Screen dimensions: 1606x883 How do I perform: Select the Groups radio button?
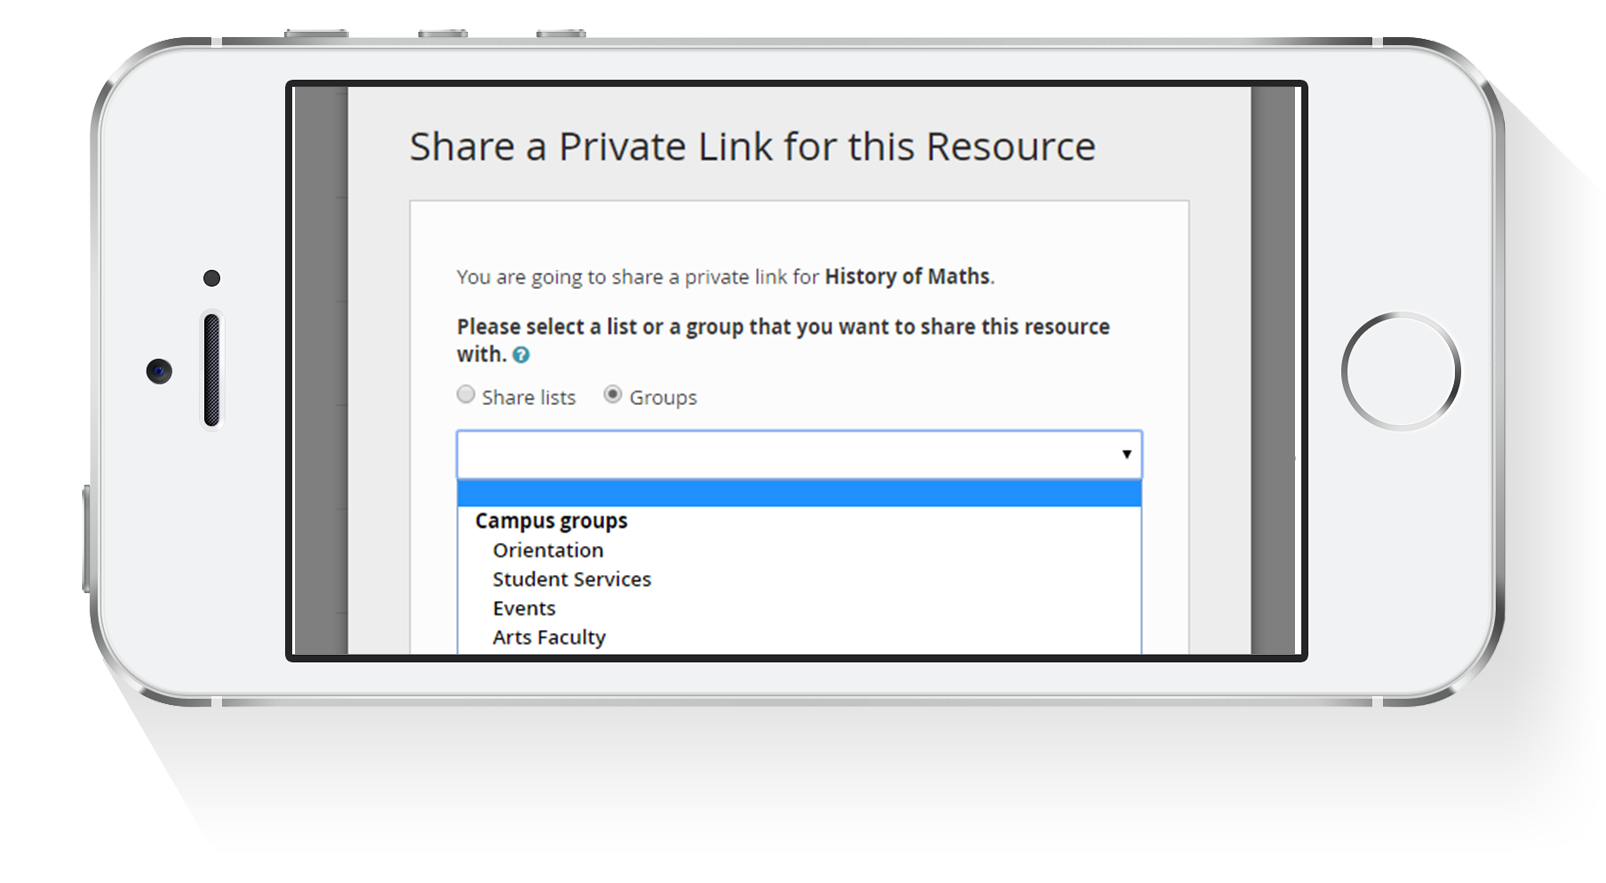click(613, 395)
